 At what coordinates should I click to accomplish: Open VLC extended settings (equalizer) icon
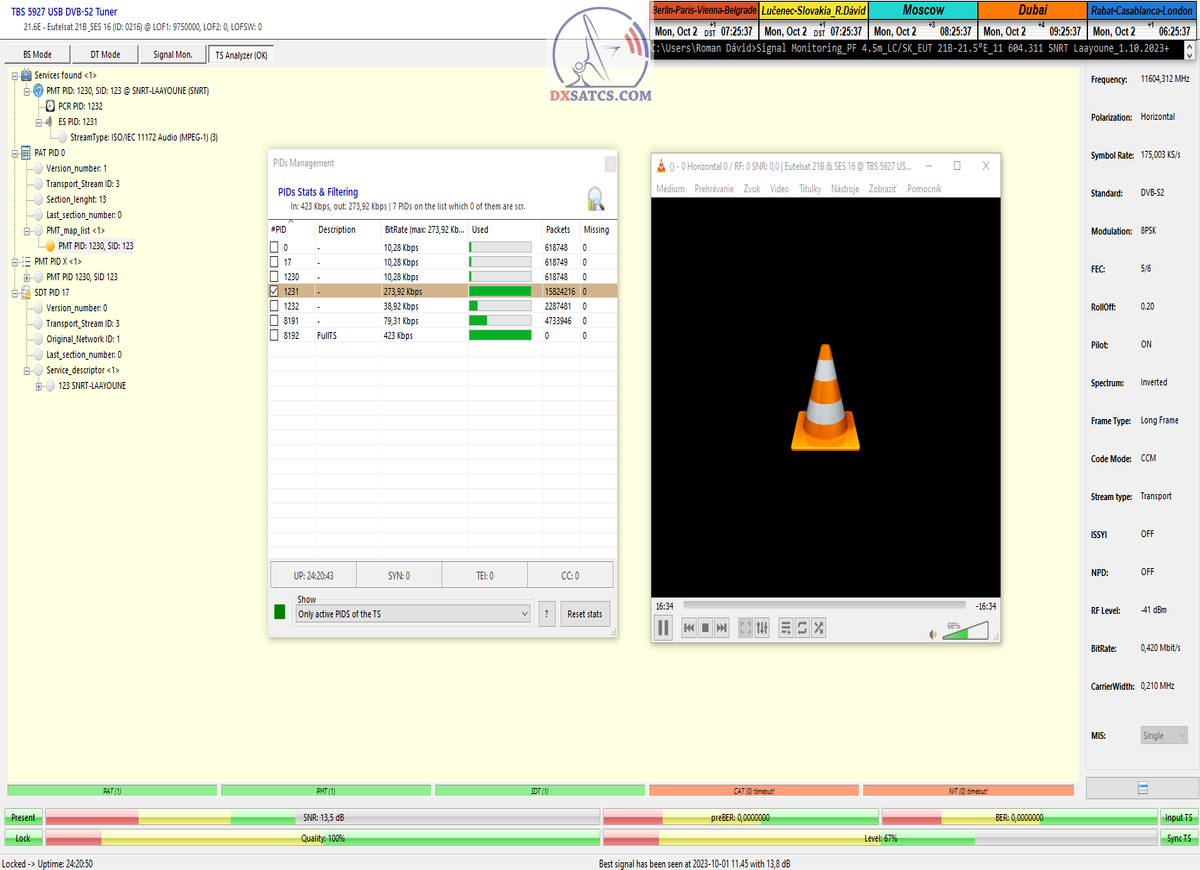coord(762,628)
